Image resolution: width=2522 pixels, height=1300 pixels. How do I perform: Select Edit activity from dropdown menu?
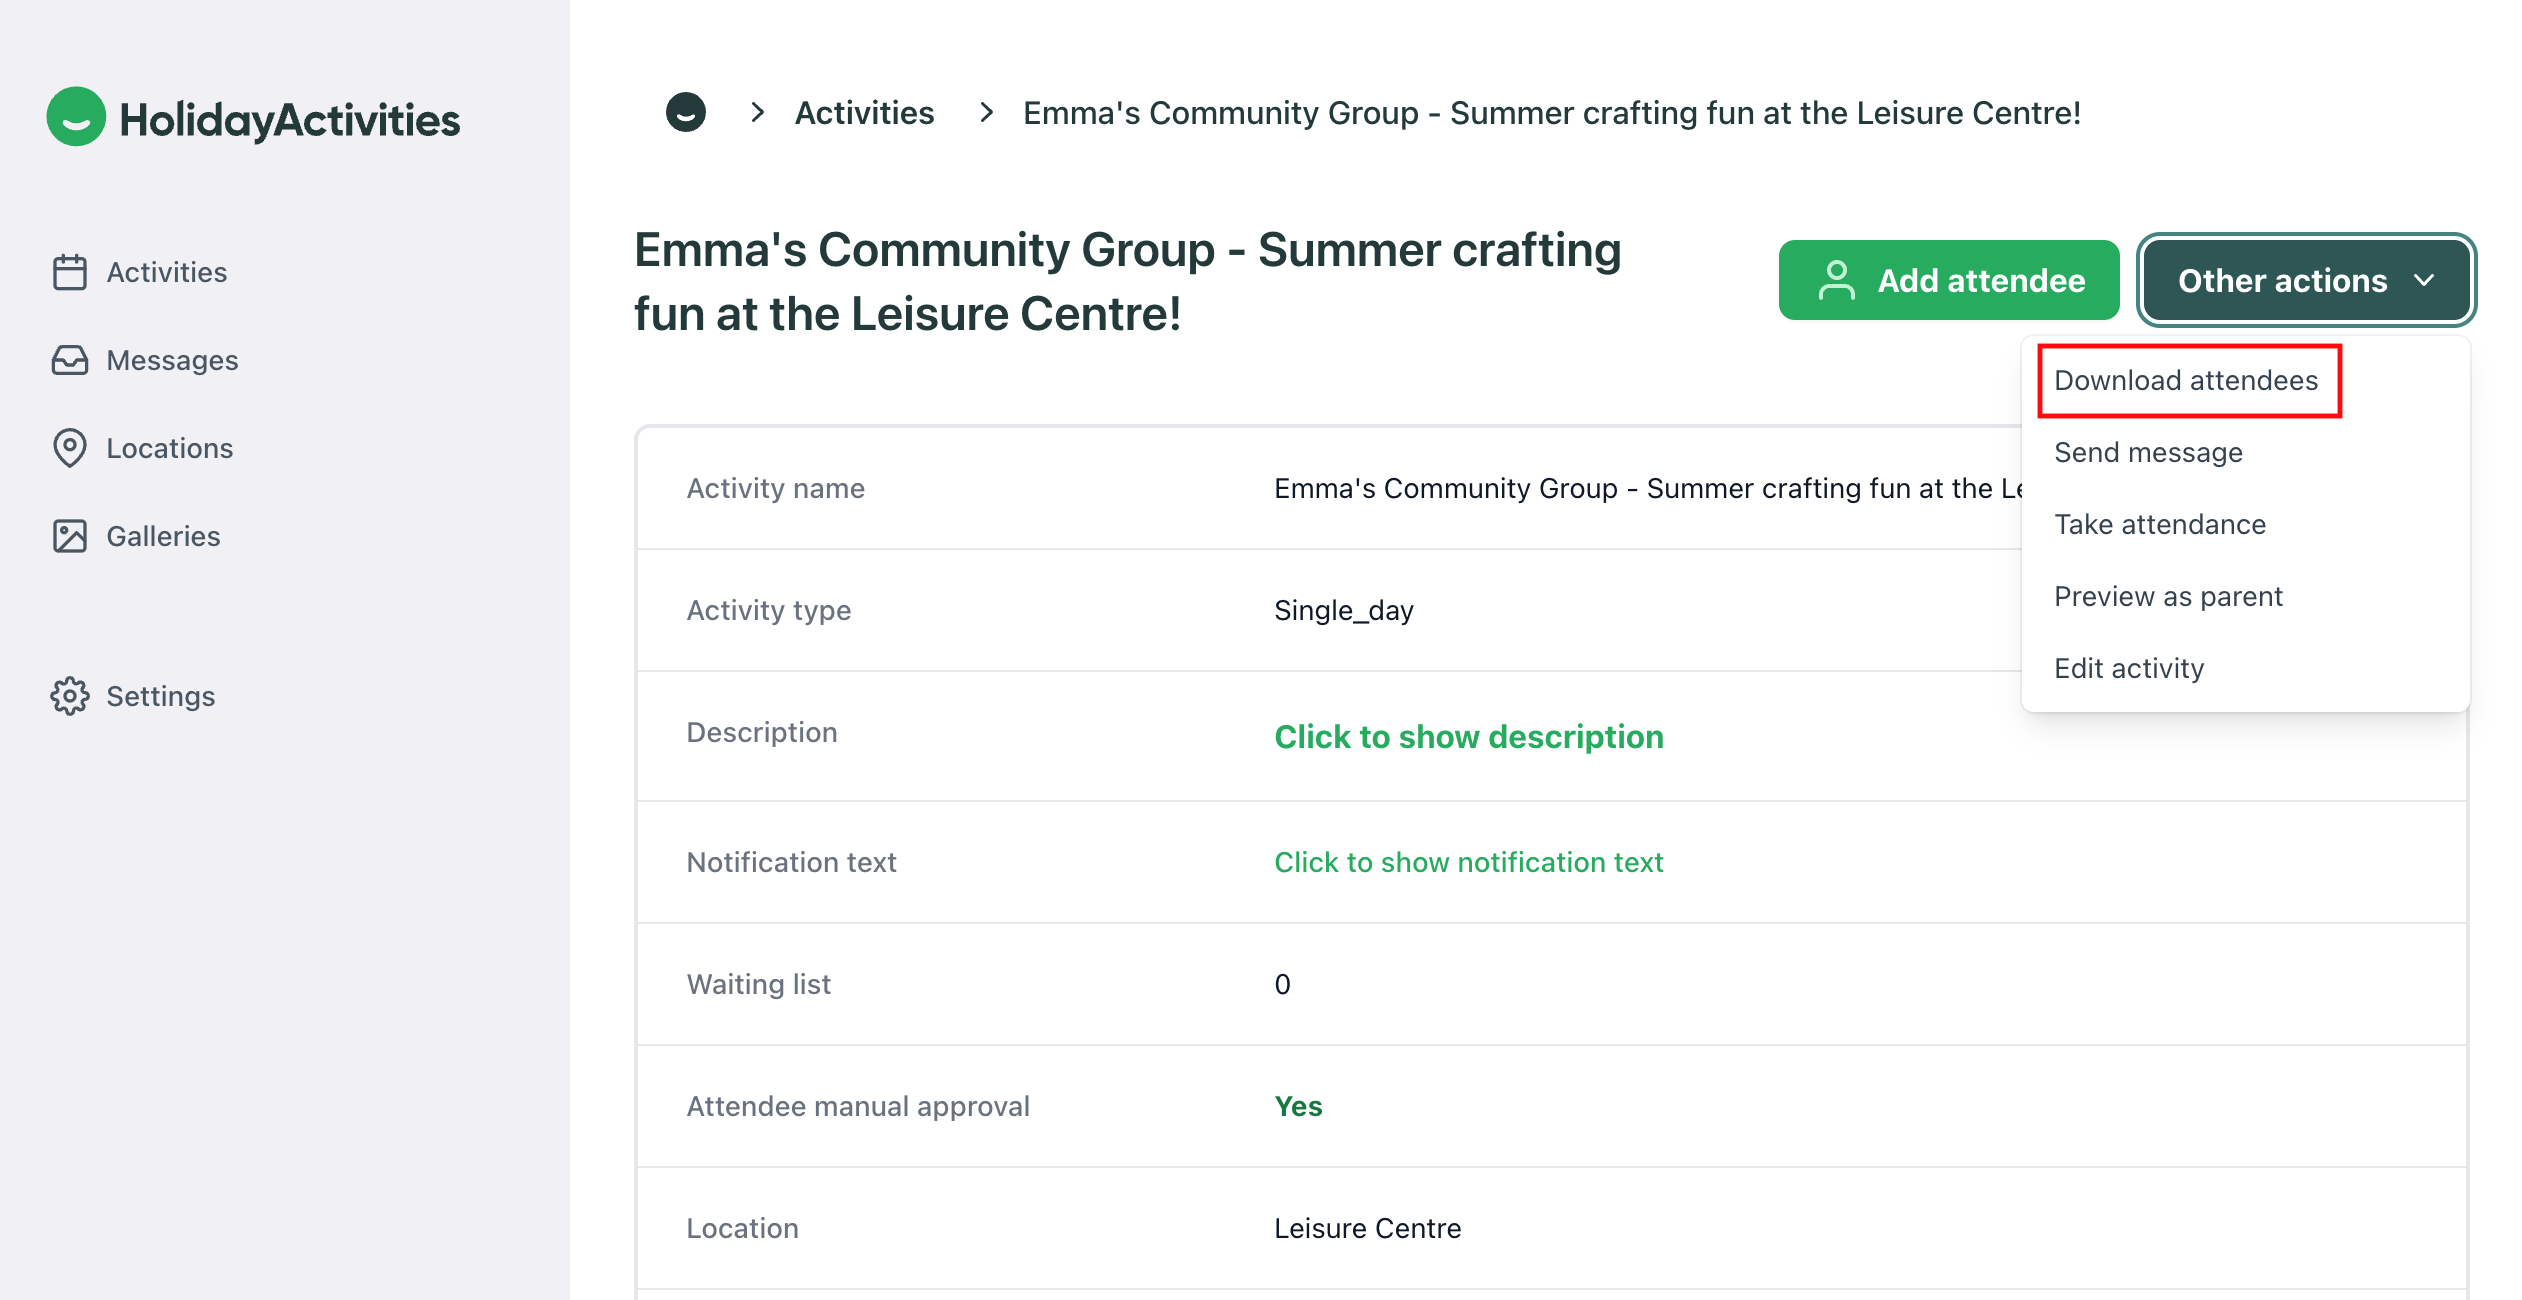(x=2128, y=669)
